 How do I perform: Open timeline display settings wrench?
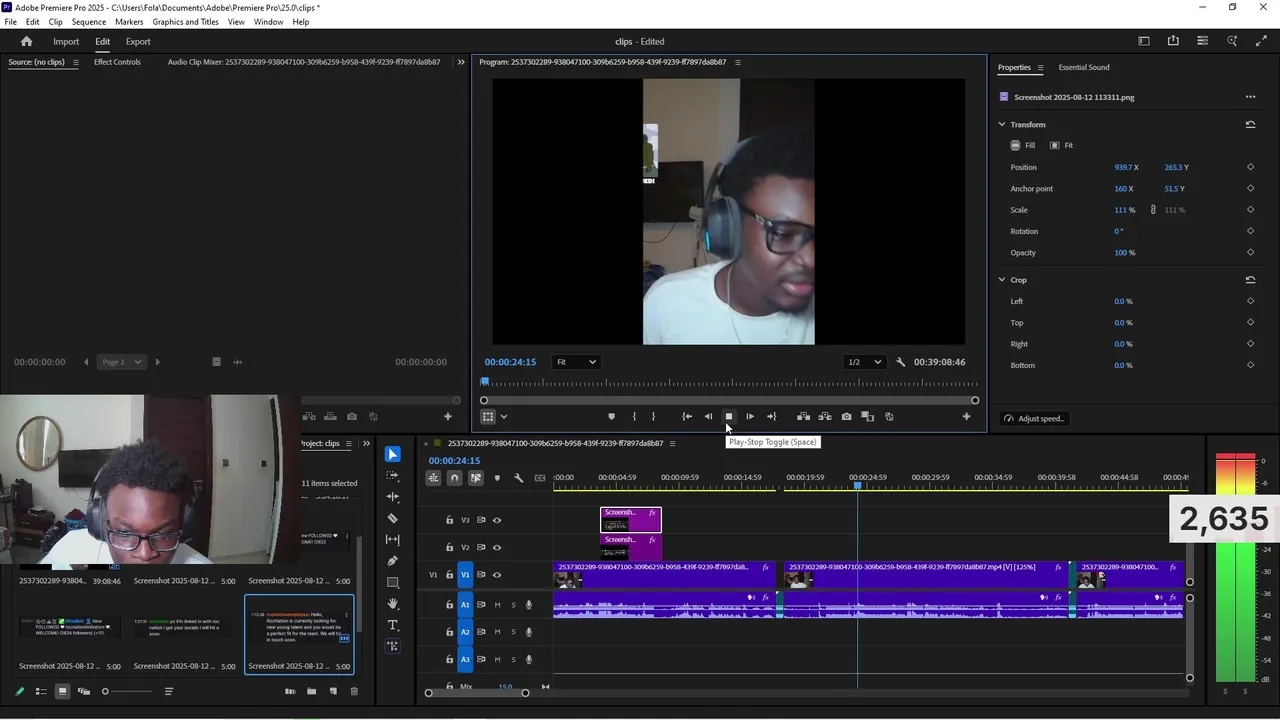pos(518,478)
